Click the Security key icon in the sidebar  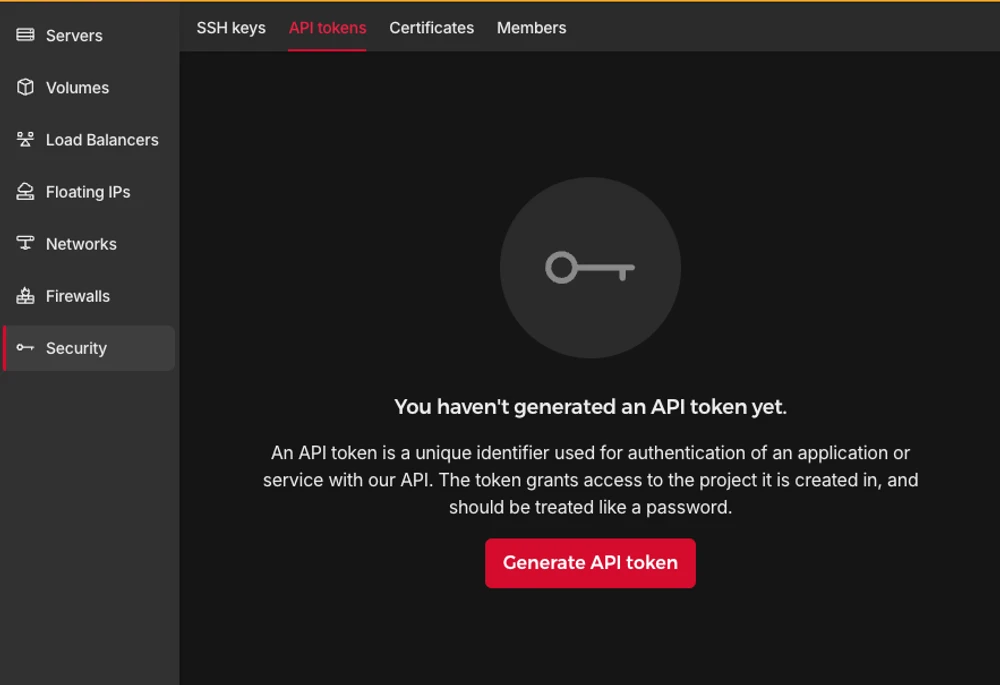click(x=25, y=348)
